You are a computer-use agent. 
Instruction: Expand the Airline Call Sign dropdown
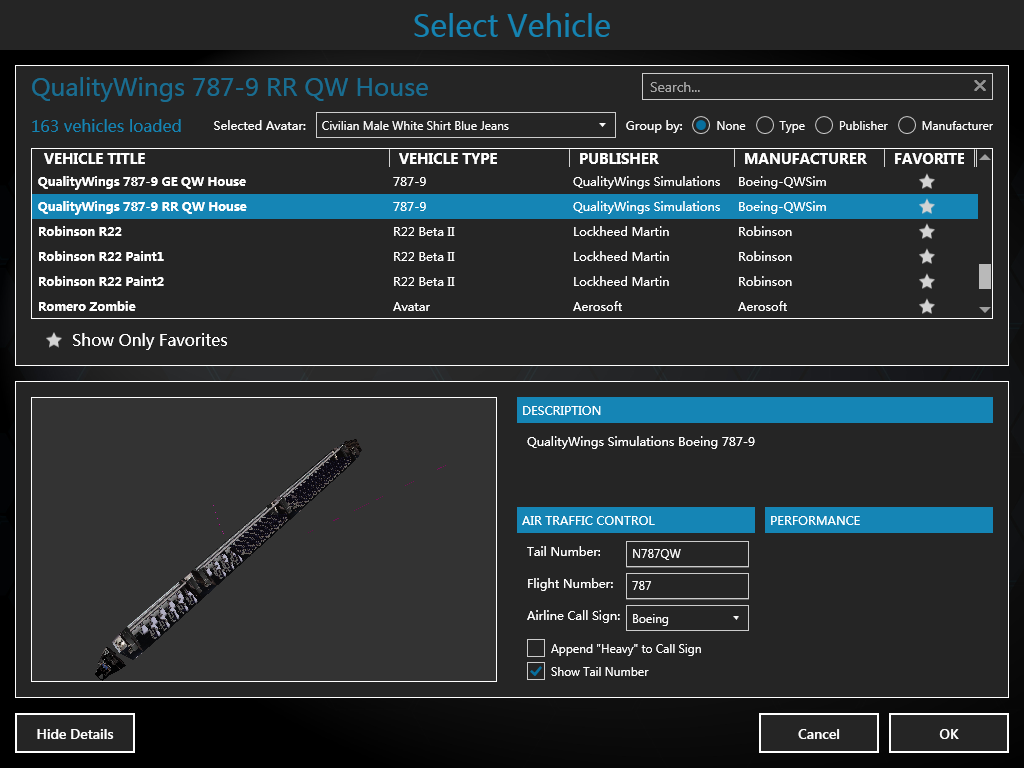click(687, 618)
